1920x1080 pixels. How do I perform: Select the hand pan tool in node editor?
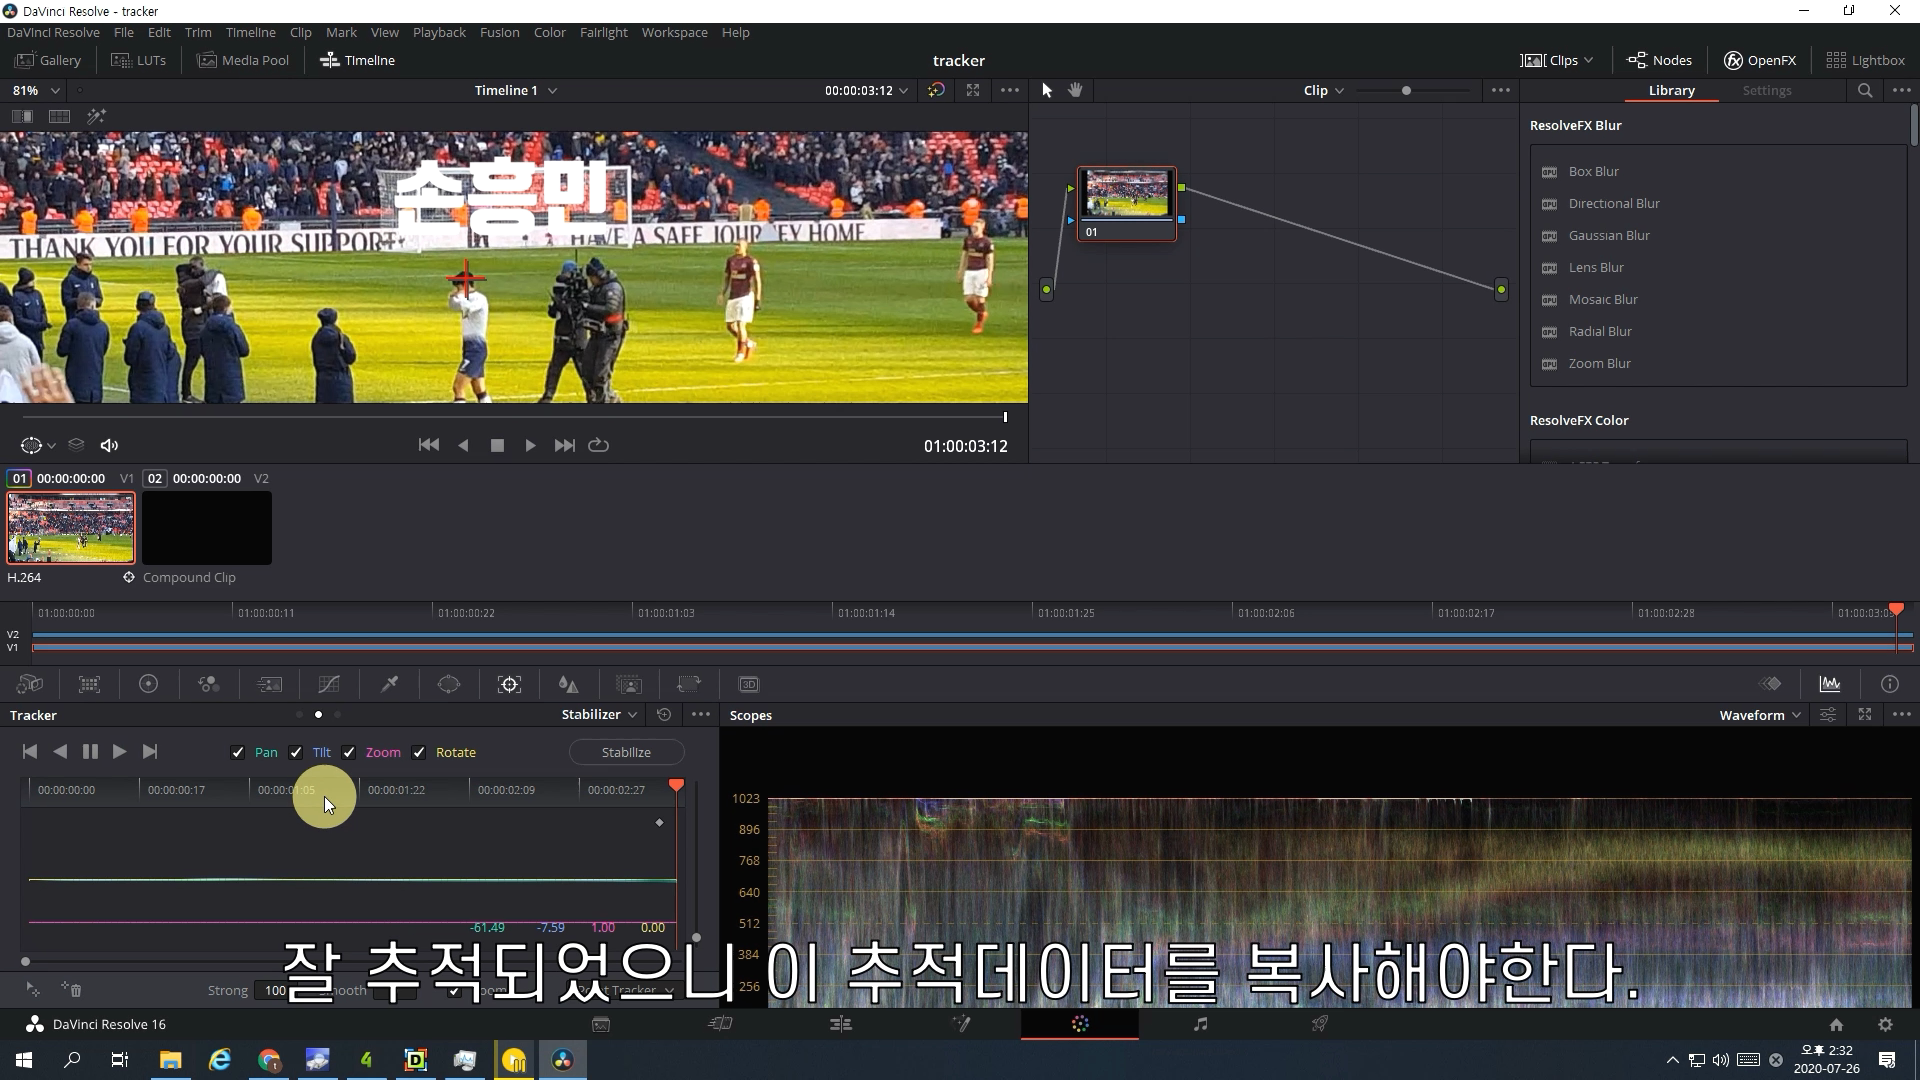1075,90
